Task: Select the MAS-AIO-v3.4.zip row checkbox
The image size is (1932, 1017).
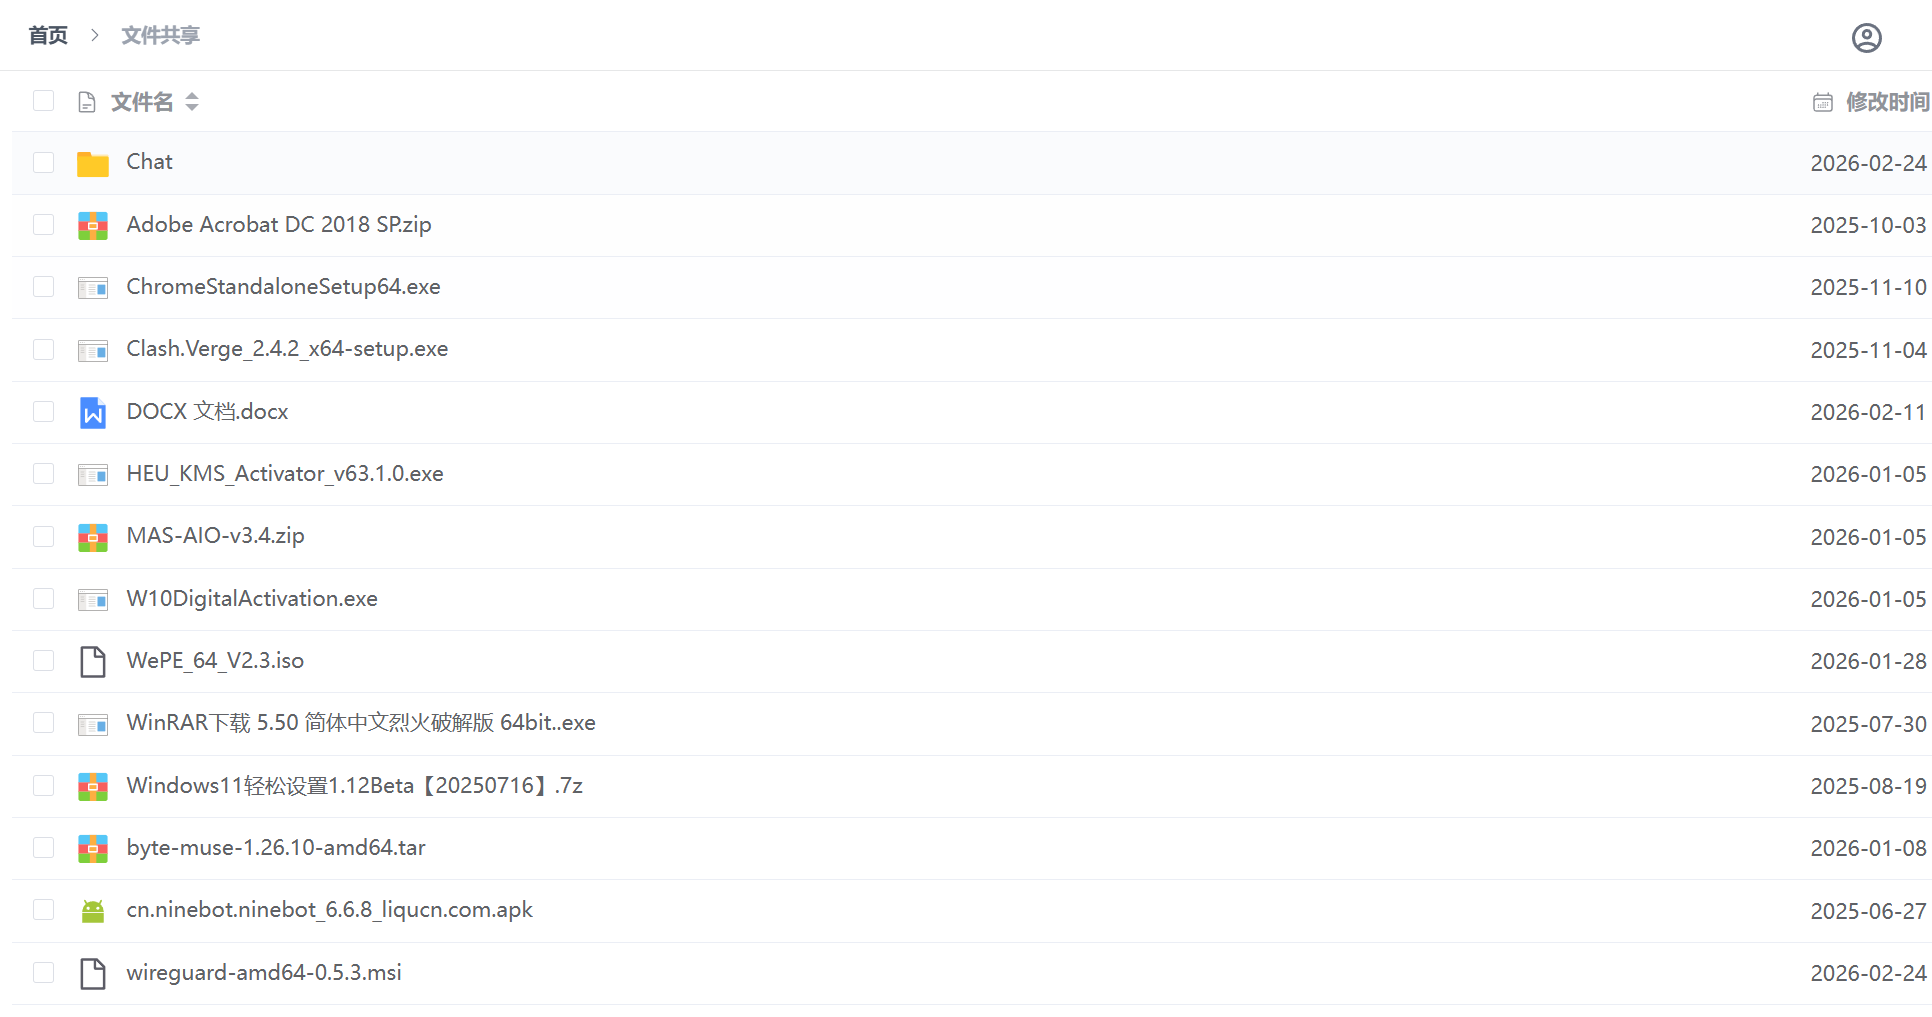Action: click(x=43, y=536)
